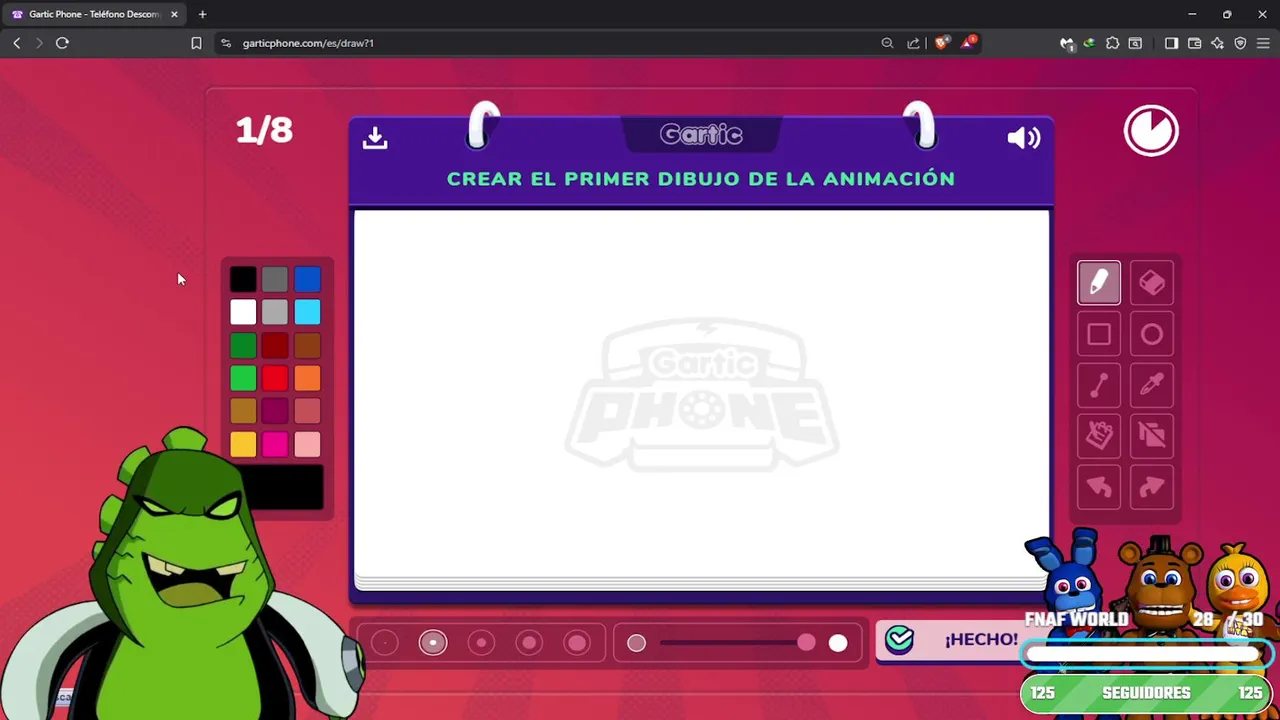The height and width of the screenshot is (720, 1280).
Task: Open the Brave Shields lion icon
Action: click(x=941, y=43)
